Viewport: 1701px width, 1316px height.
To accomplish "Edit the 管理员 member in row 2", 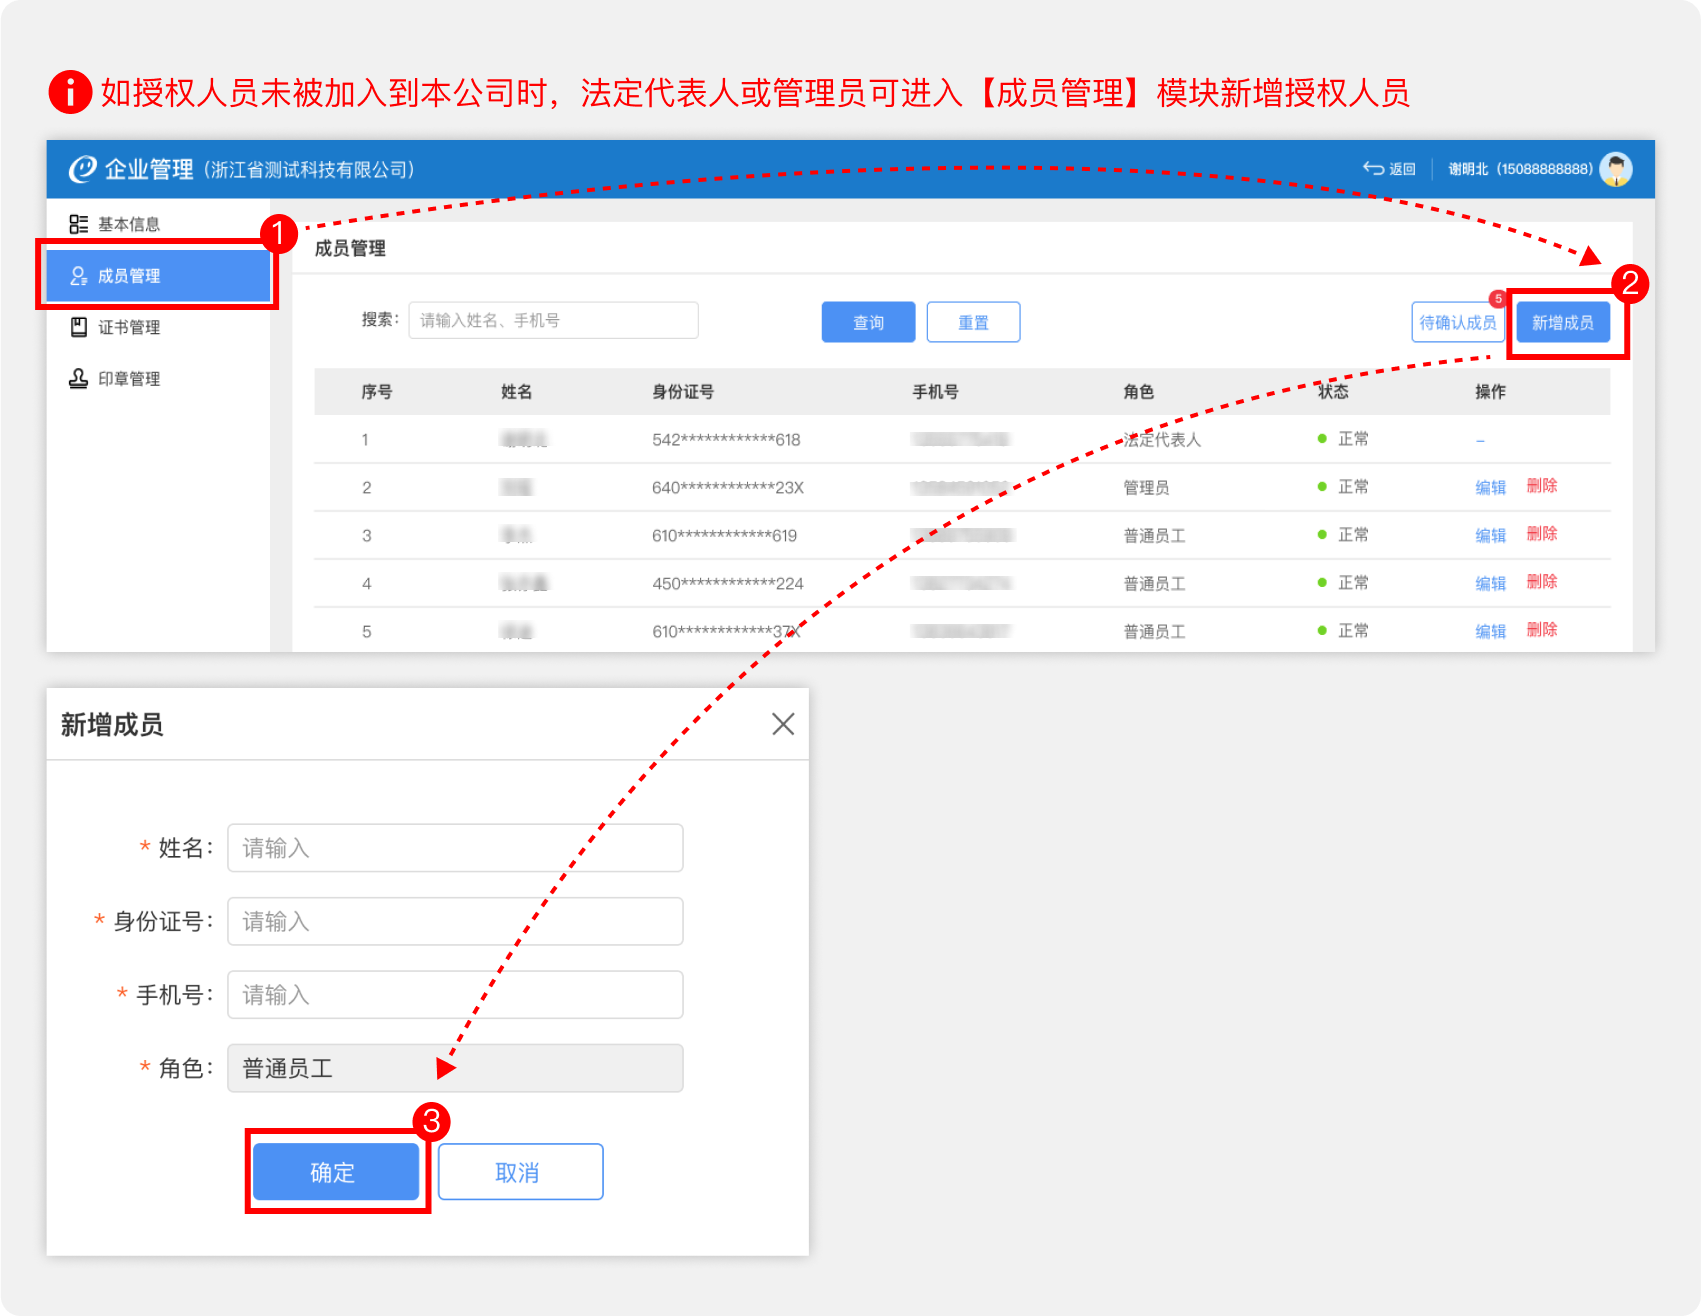I will [1490, 487].
